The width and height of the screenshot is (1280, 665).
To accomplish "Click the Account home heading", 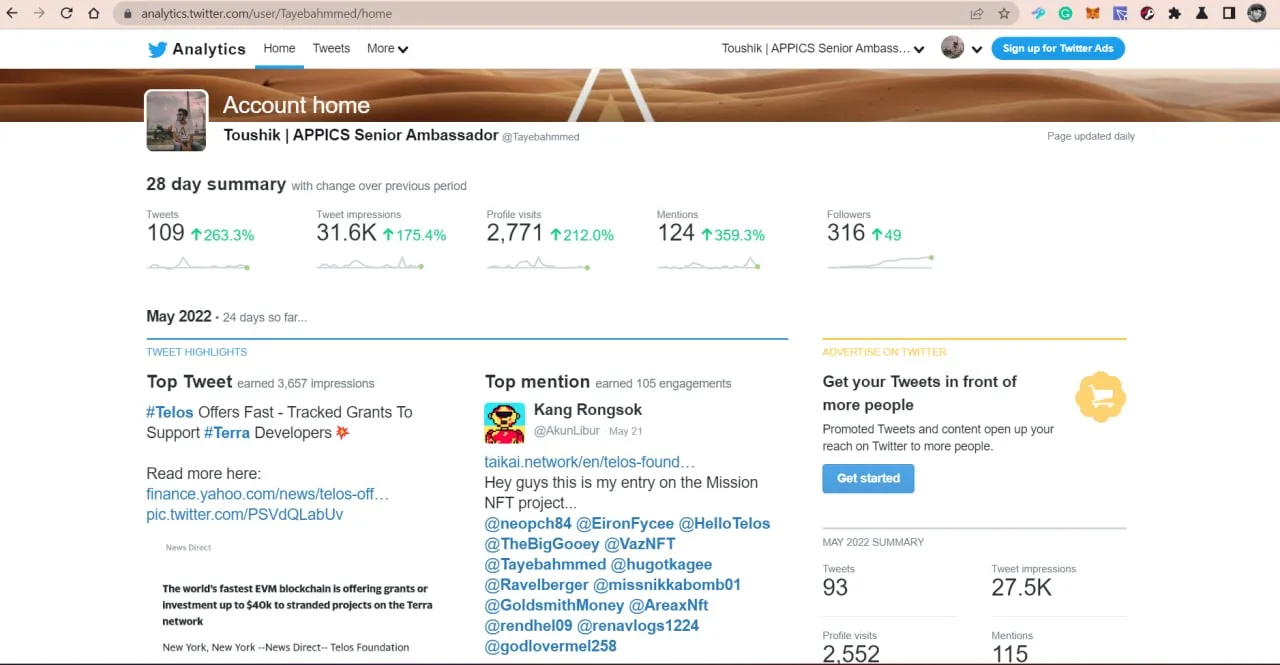I will 296,105.
